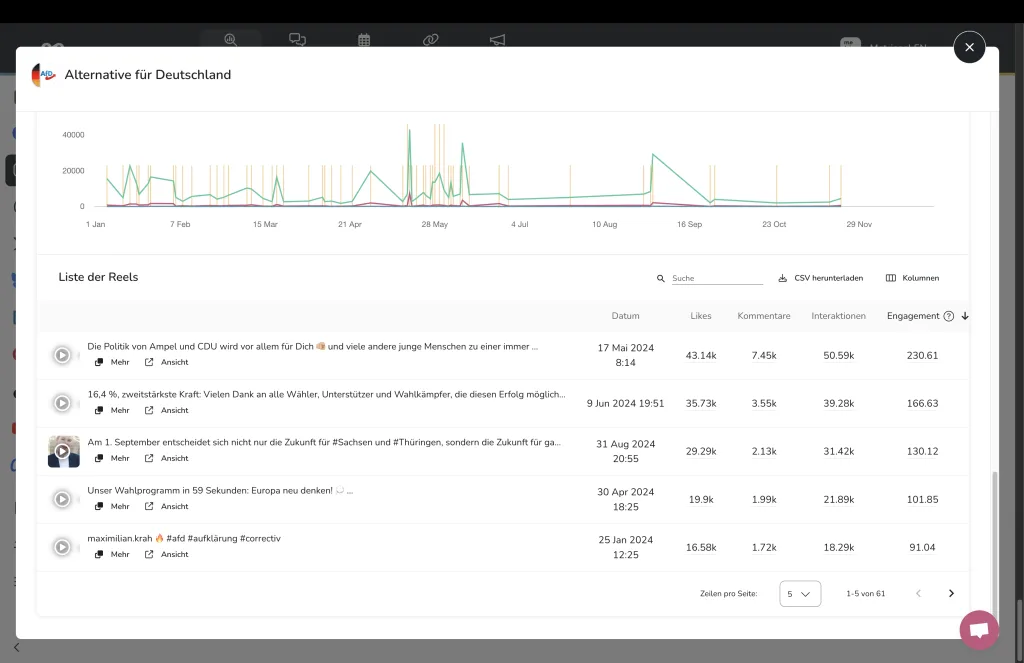Click the chart peak near 16 Sep

click(x=653, y=154)
